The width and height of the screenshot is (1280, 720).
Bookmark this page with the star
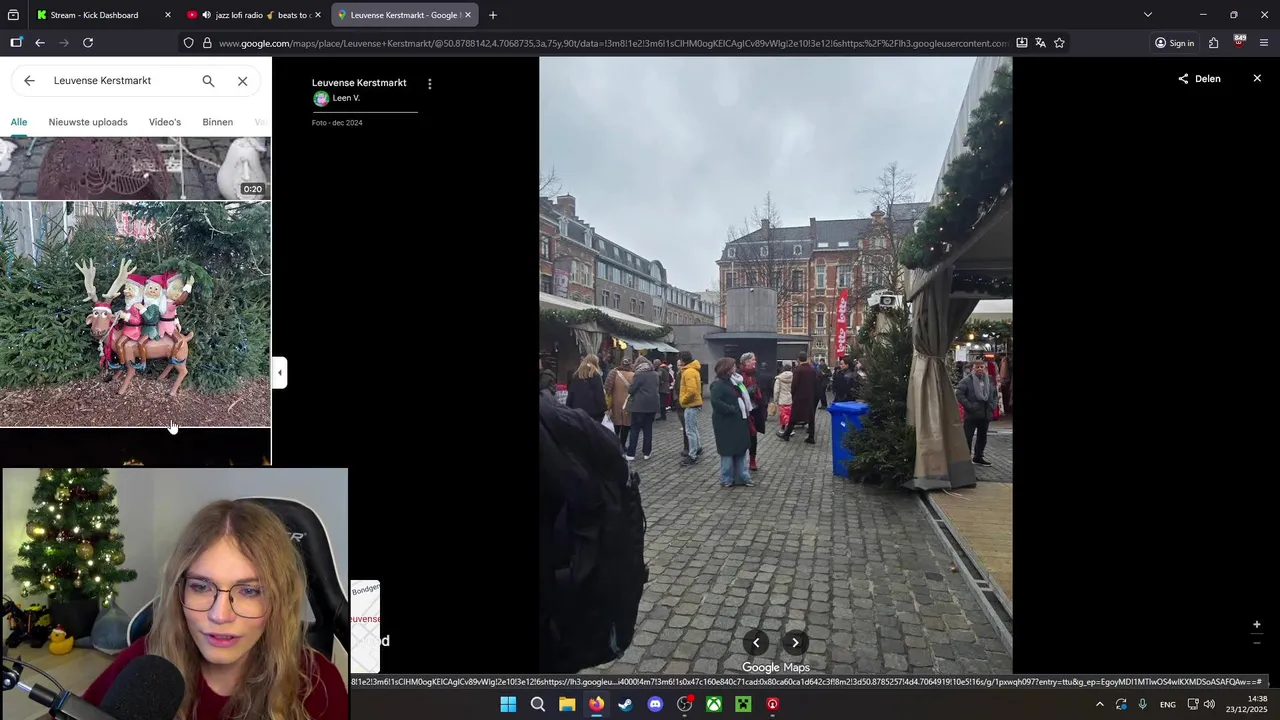(1059, 43)
